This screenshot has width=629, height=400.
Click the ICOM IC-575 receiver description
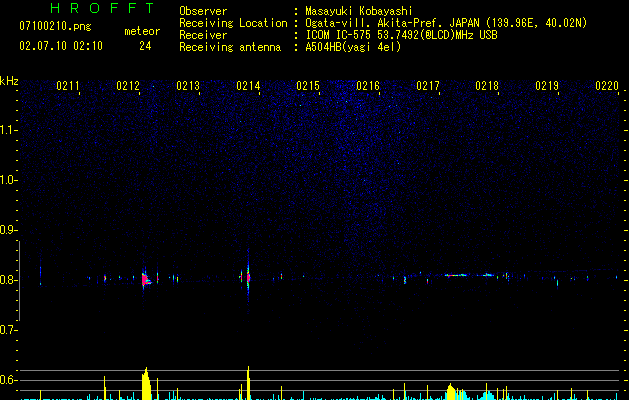click(x=401, y=35)
